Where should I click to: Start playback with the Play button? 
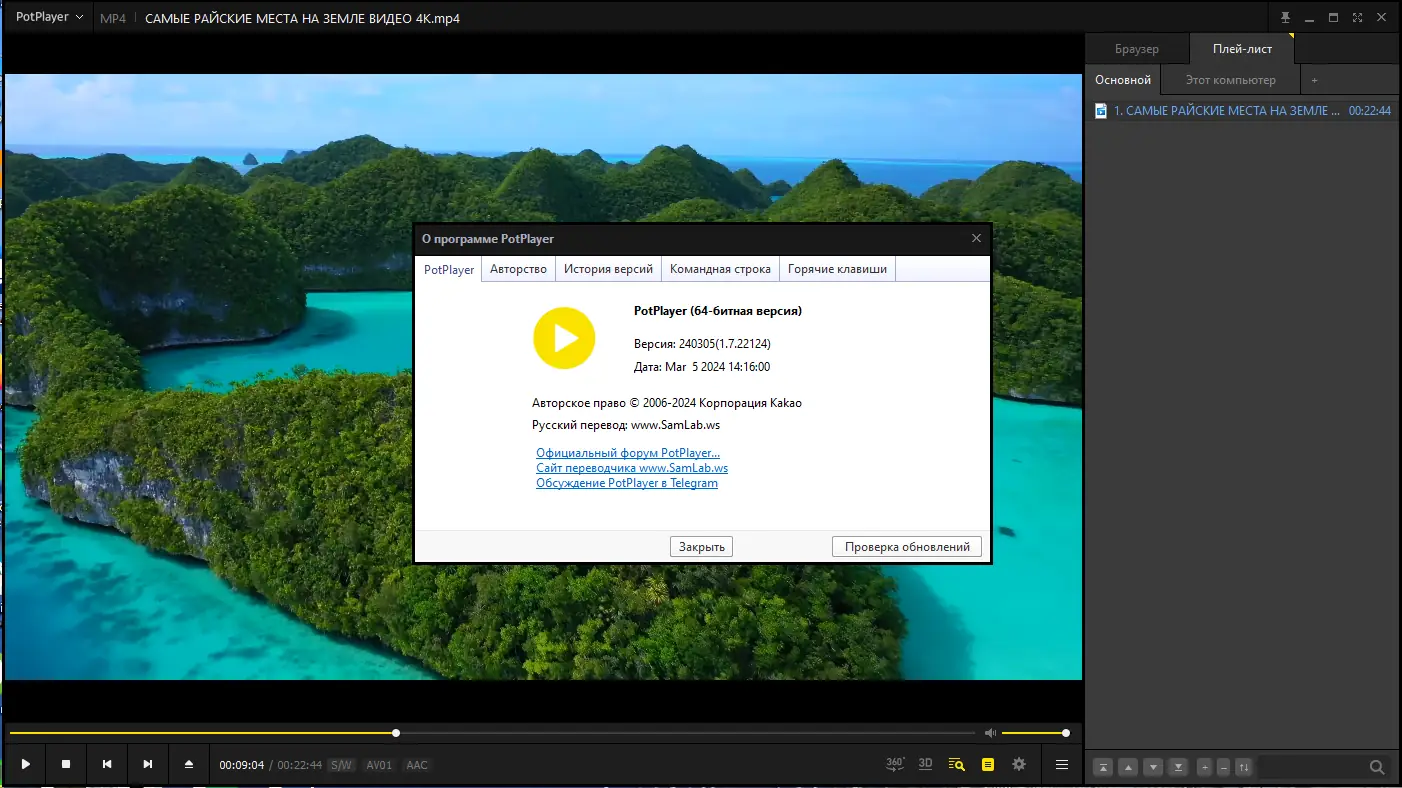26,764
